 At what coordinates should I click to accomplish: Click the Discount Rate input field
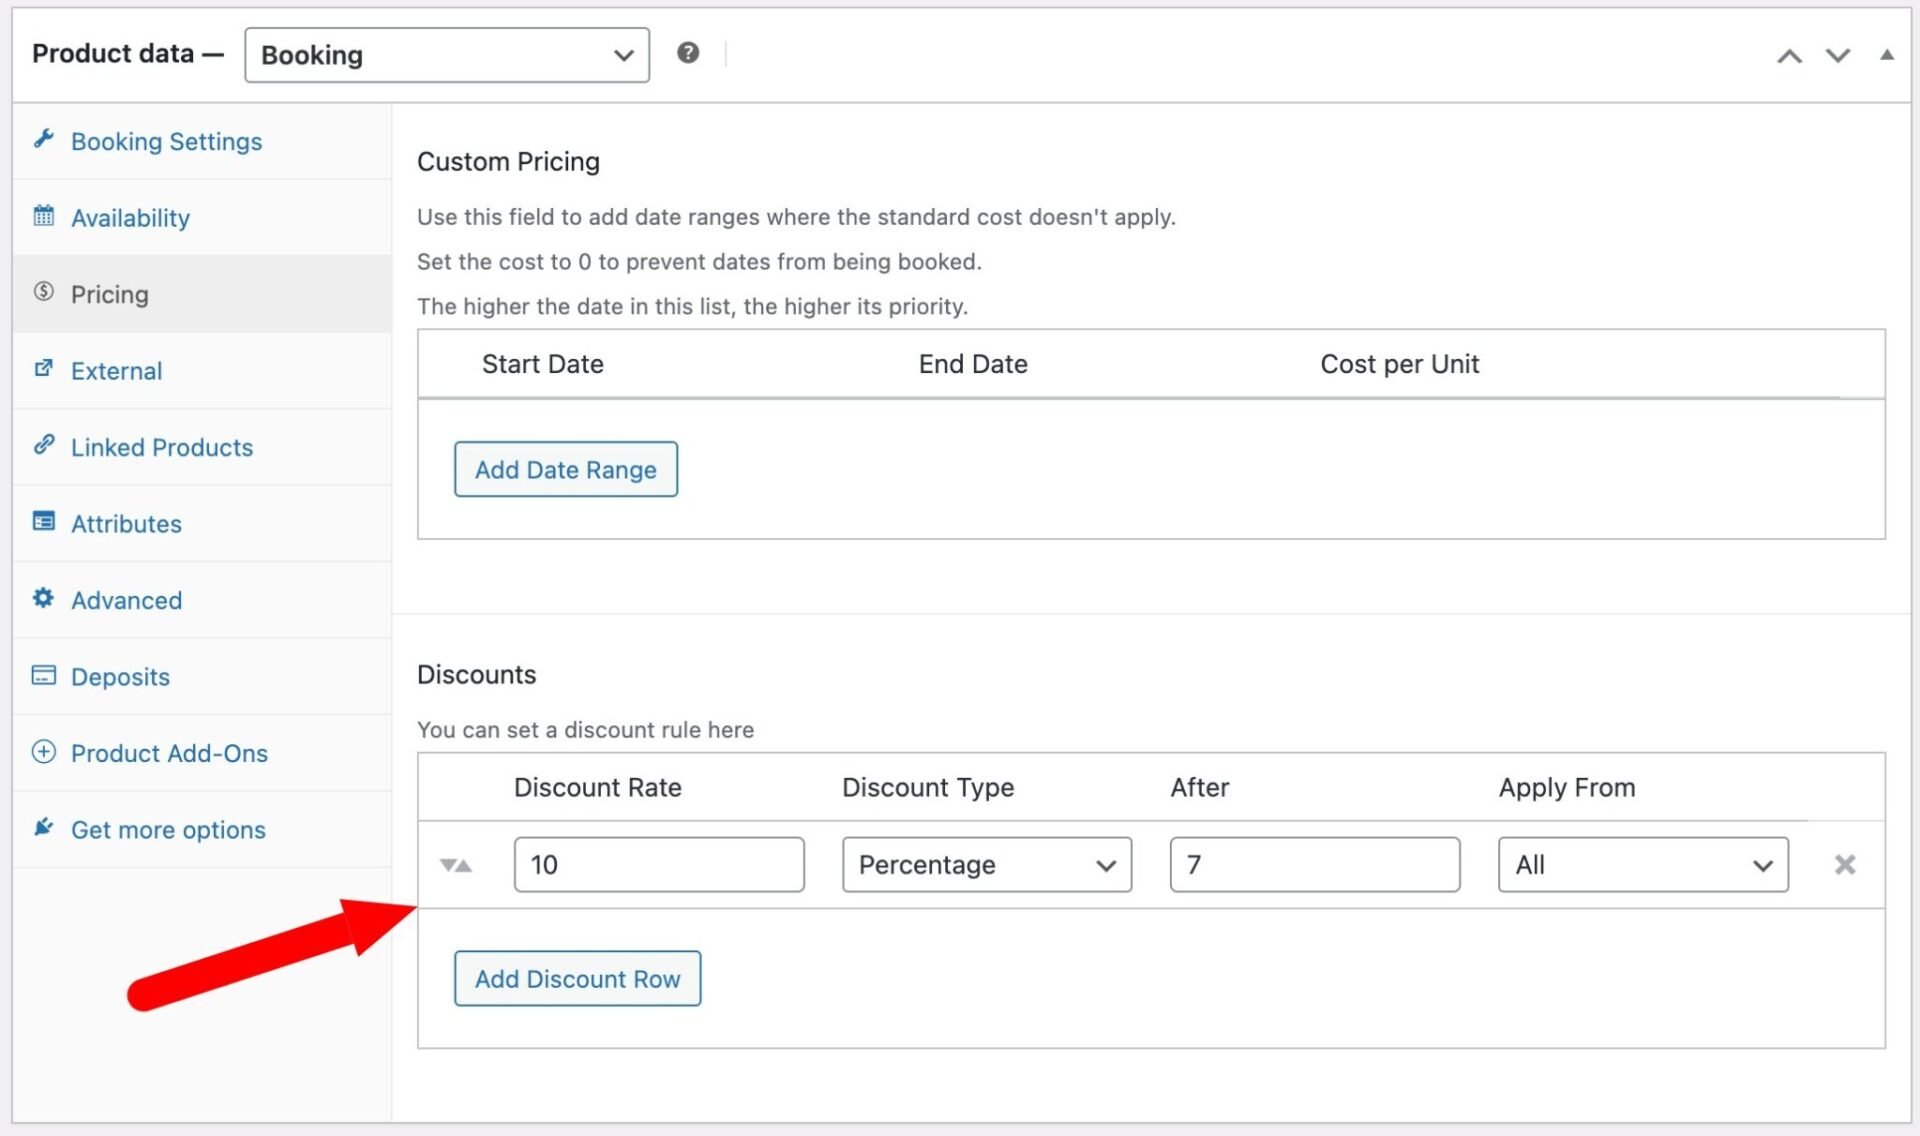click(x=658, y=865)
